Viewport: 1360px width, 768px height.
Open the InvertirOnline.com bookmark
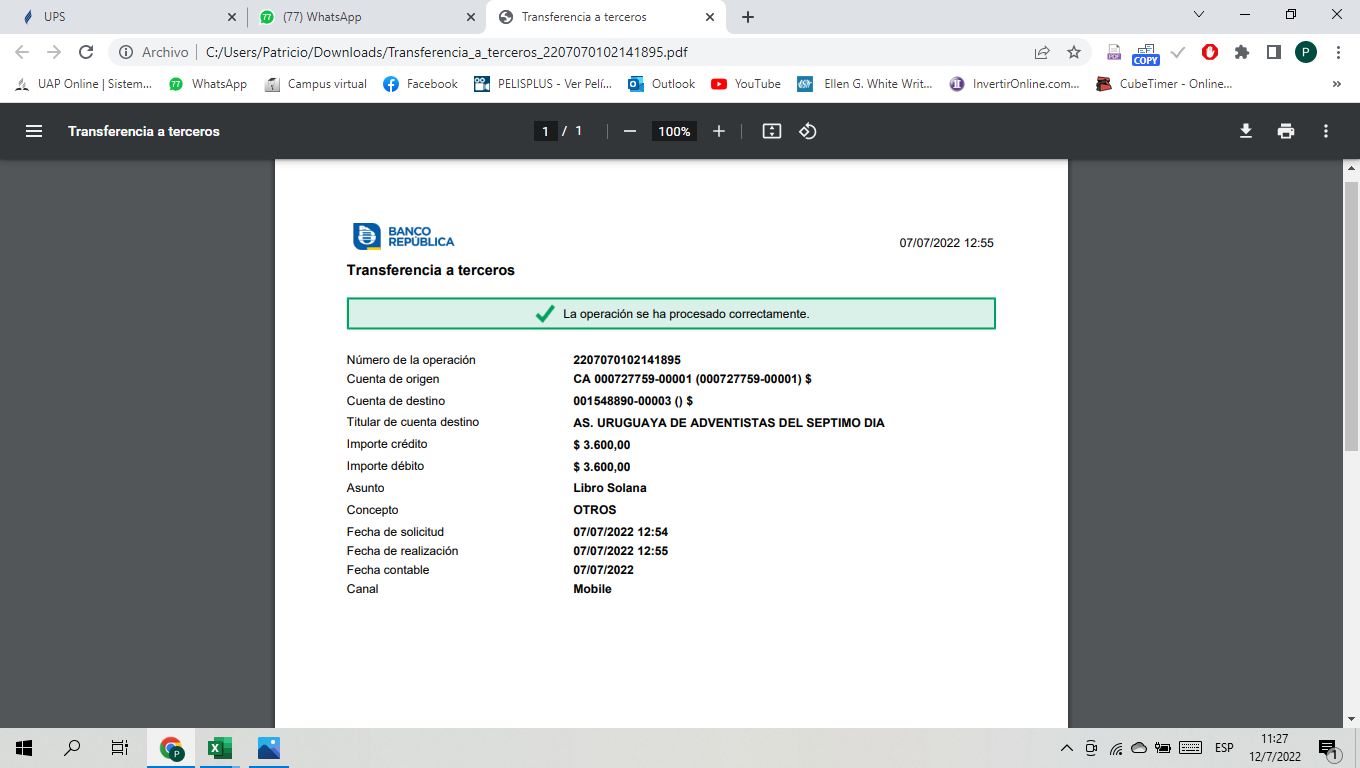tap(1015, 84)
